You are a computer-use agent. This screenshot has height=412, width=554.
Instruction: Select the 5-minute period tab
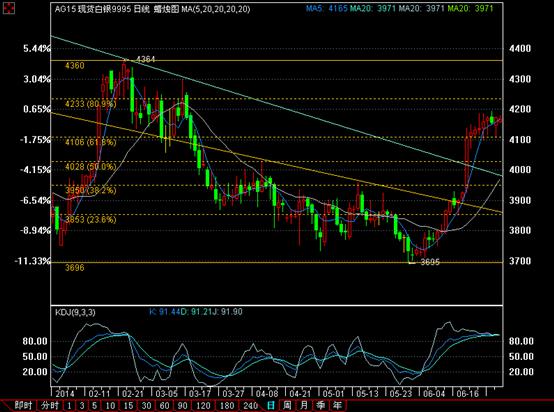(95, 405)
